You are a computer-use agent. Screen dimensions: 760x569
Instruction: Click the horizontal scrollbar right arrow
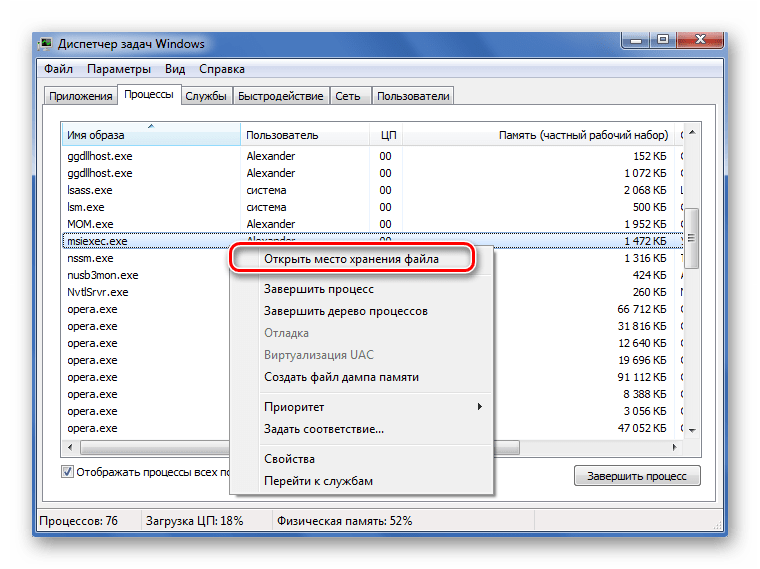click(x=675, y=447)
